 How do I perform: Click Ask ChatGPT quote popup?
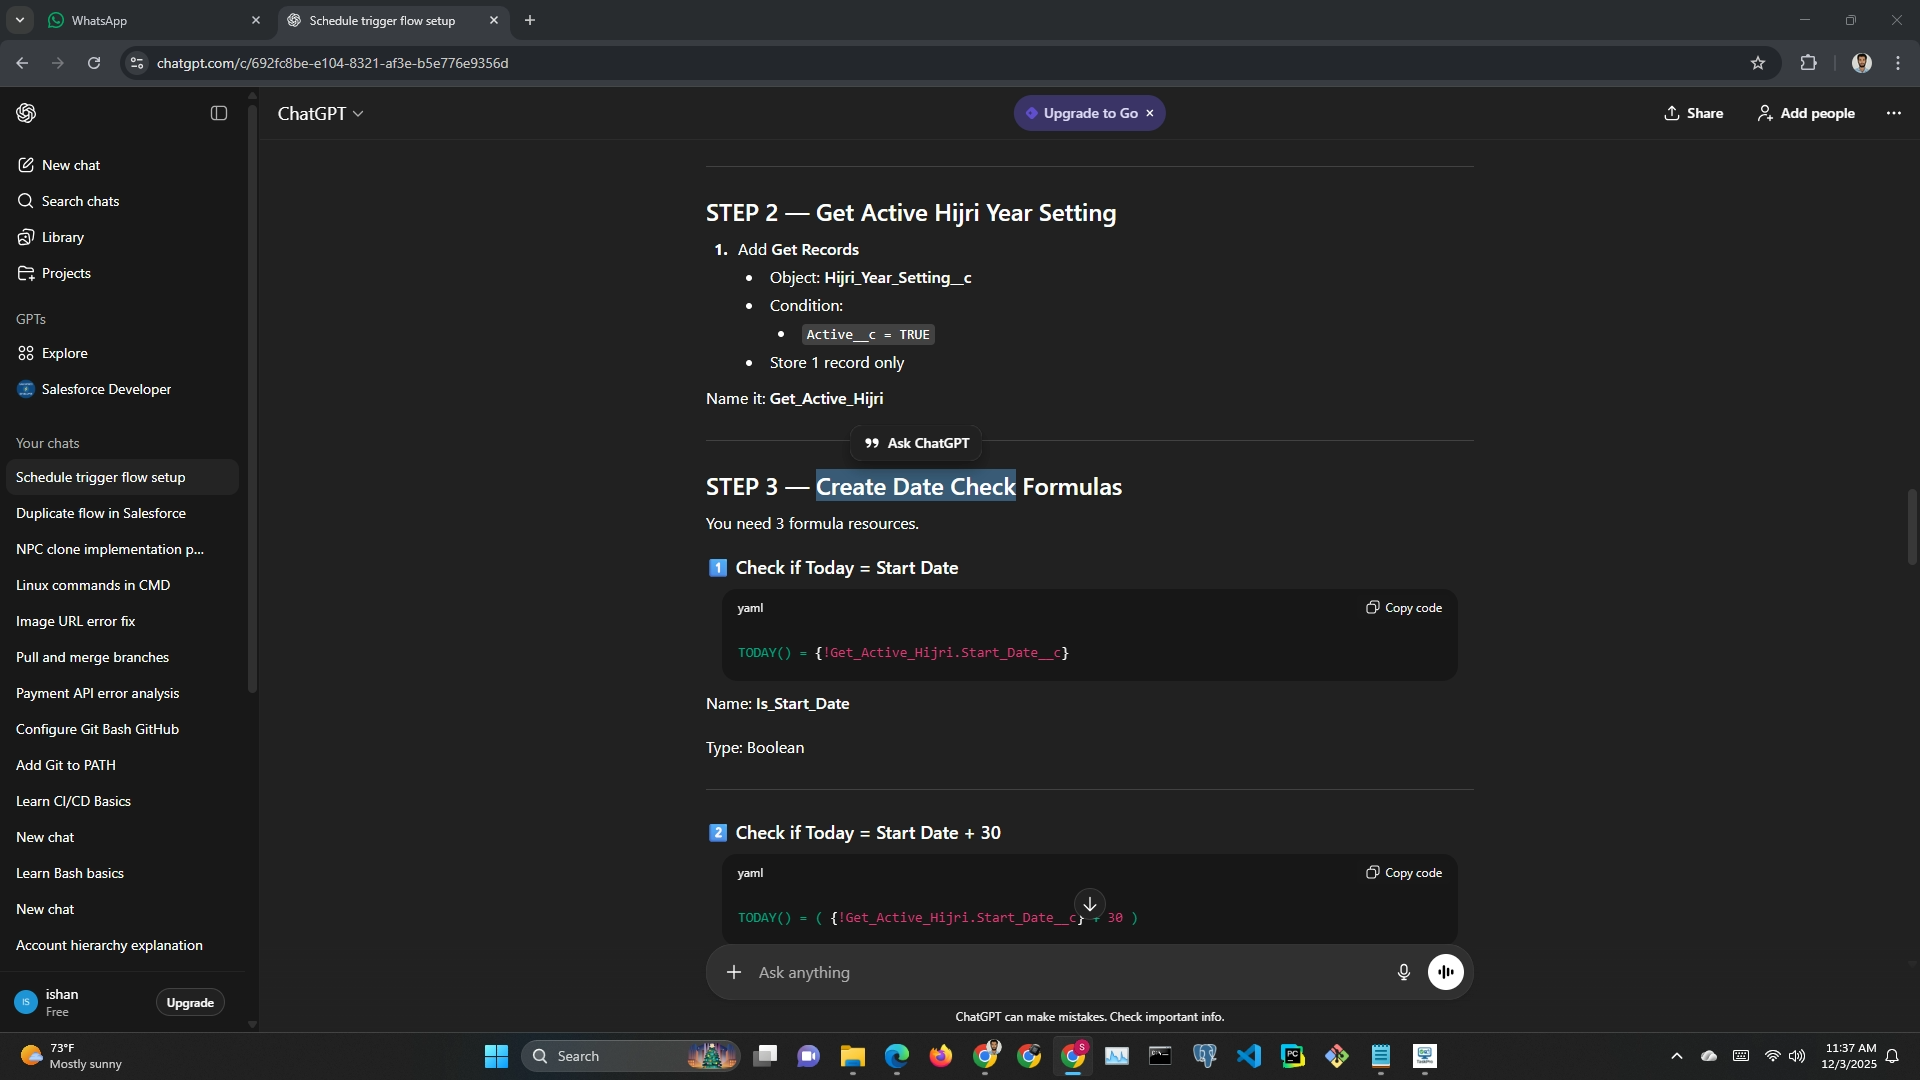click(916, 443)
